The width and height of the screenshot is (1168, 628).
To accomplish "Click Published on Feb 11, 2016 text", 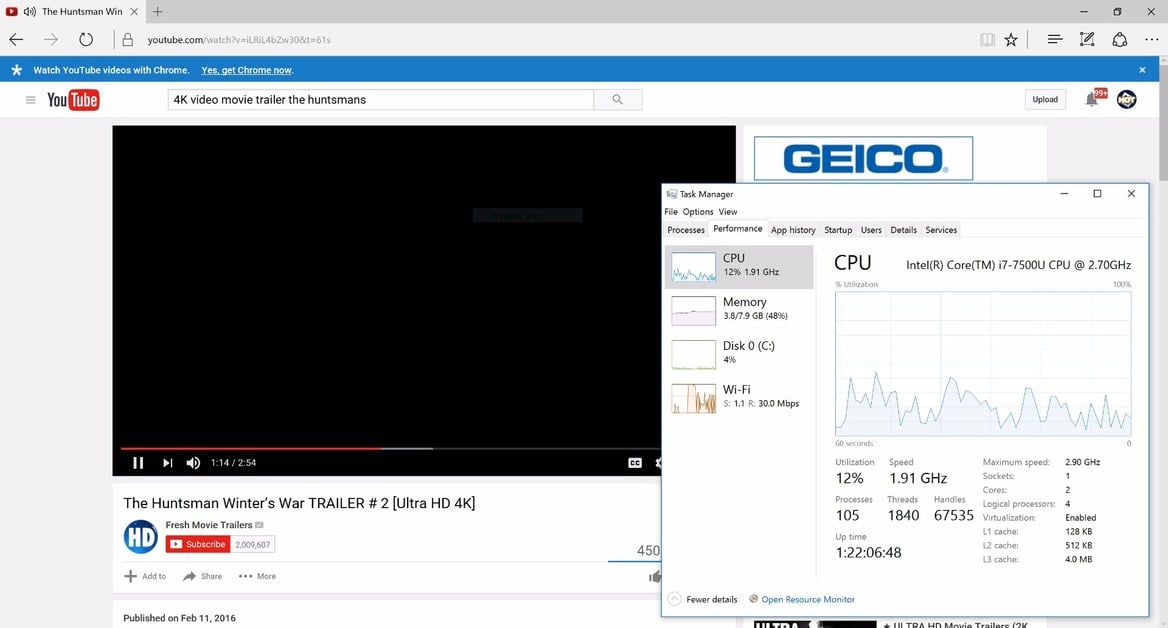I will click(x=180, y=618).
